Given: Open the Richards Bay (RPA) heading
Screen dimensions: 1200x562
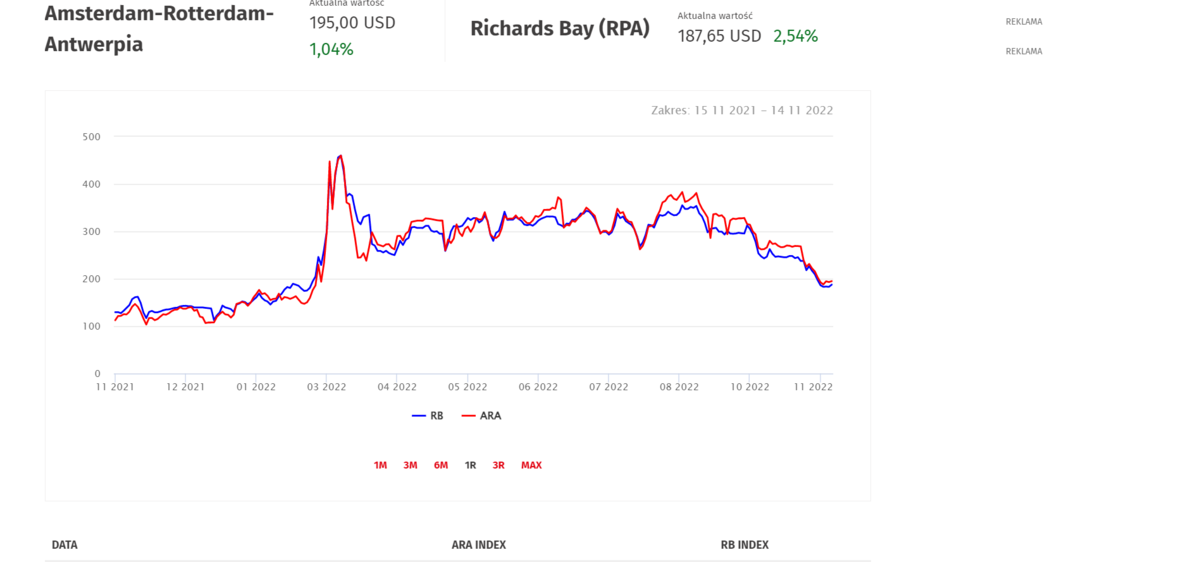Looking at the screenshot, I should coord(560,29).
